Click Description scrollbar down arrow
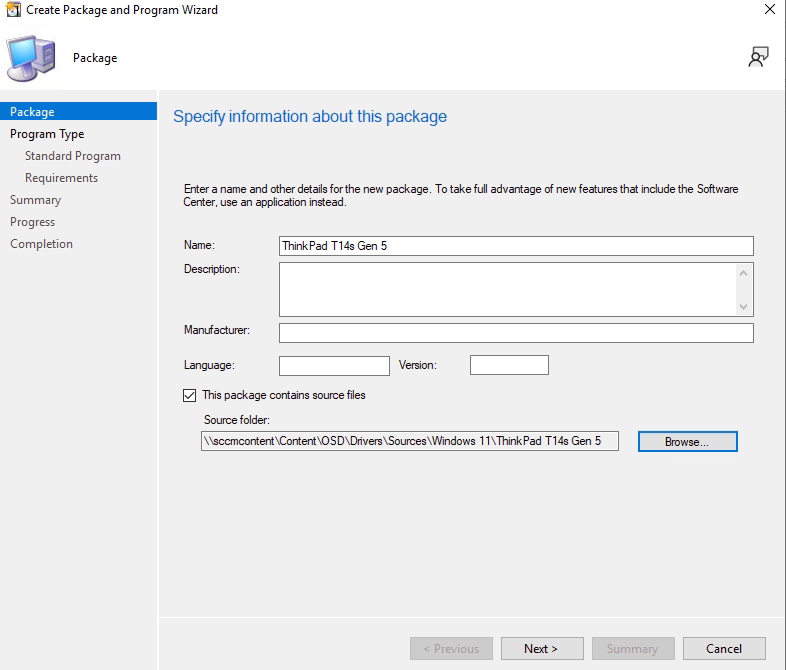 (743, 307)
